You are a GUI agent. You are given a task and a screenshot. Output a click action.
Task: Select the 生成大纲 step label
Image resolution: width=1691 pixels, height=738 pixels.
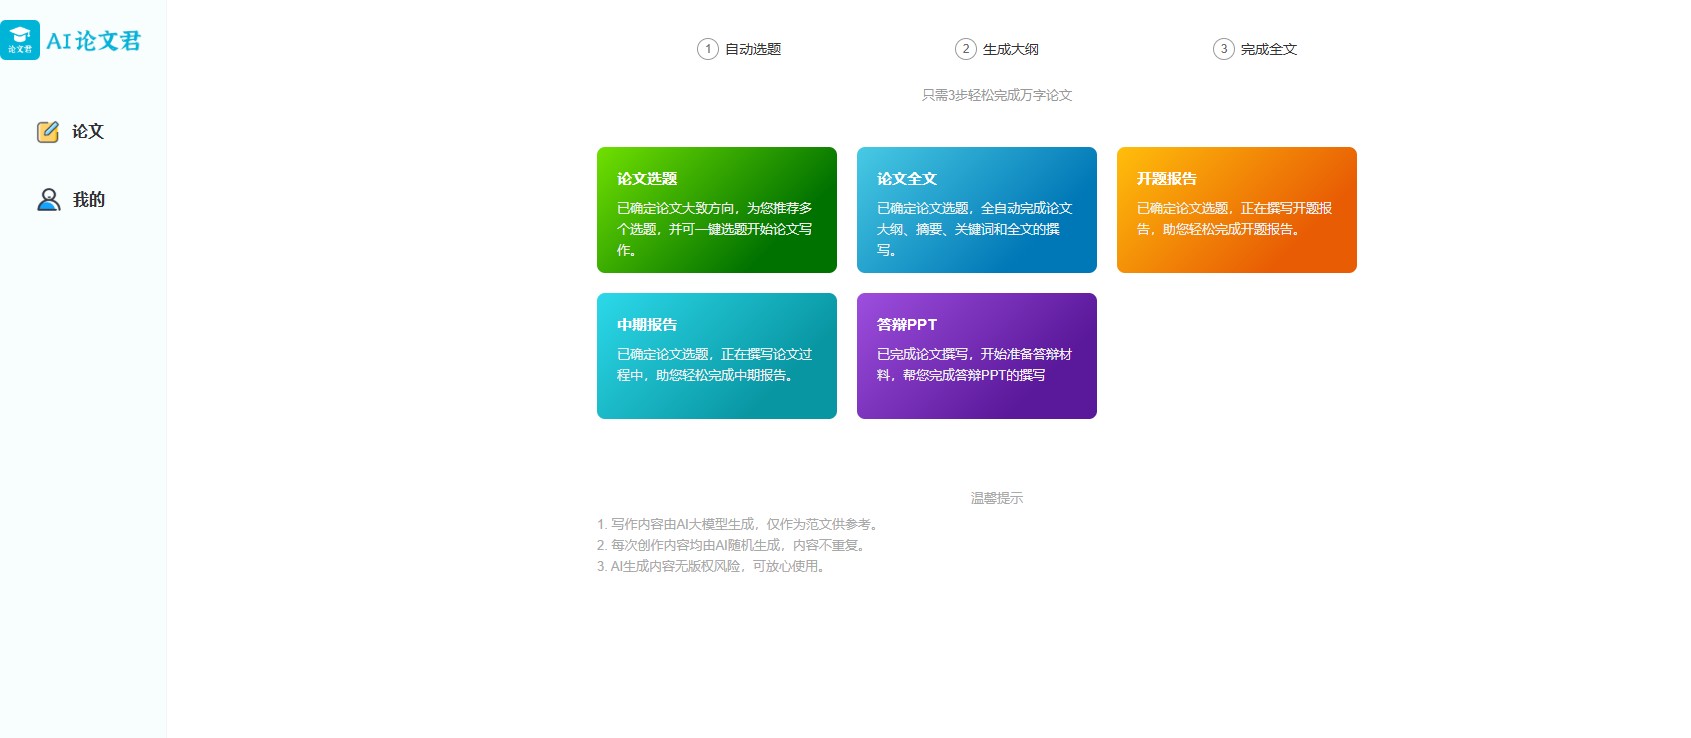(1011, 49)
